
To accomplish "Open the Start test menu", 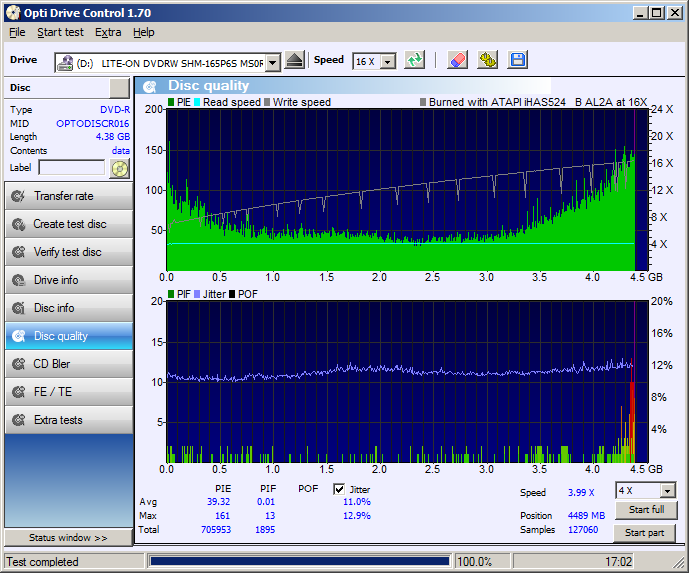I will click(60, 33).
